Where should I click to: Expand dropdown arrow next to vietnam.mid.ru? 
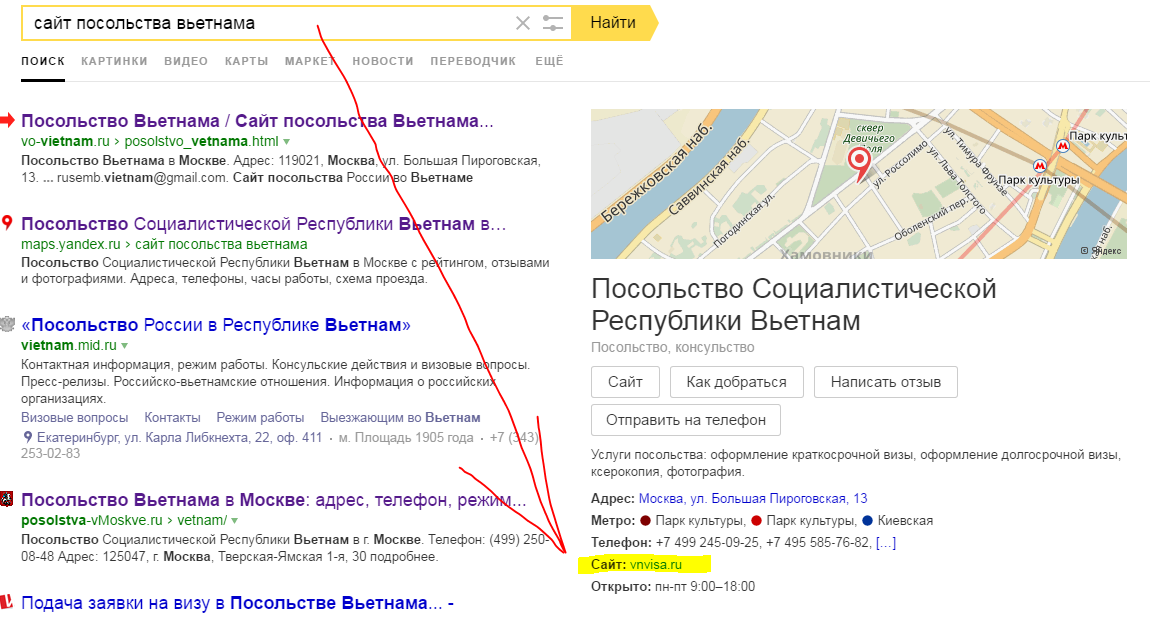[125, 346]
